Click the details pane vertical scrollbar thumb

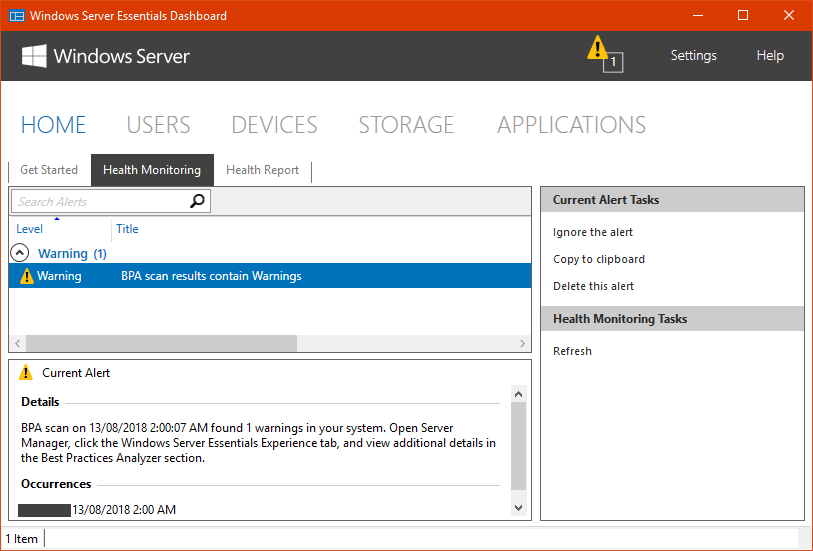pyautogui.click(x=518, y=446)
